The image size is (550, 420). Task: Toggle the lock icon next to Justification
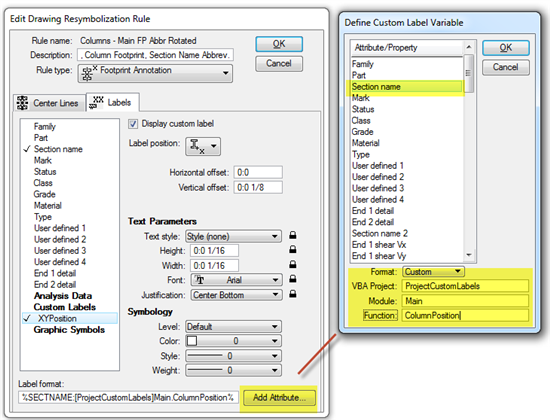coord(293,294)
